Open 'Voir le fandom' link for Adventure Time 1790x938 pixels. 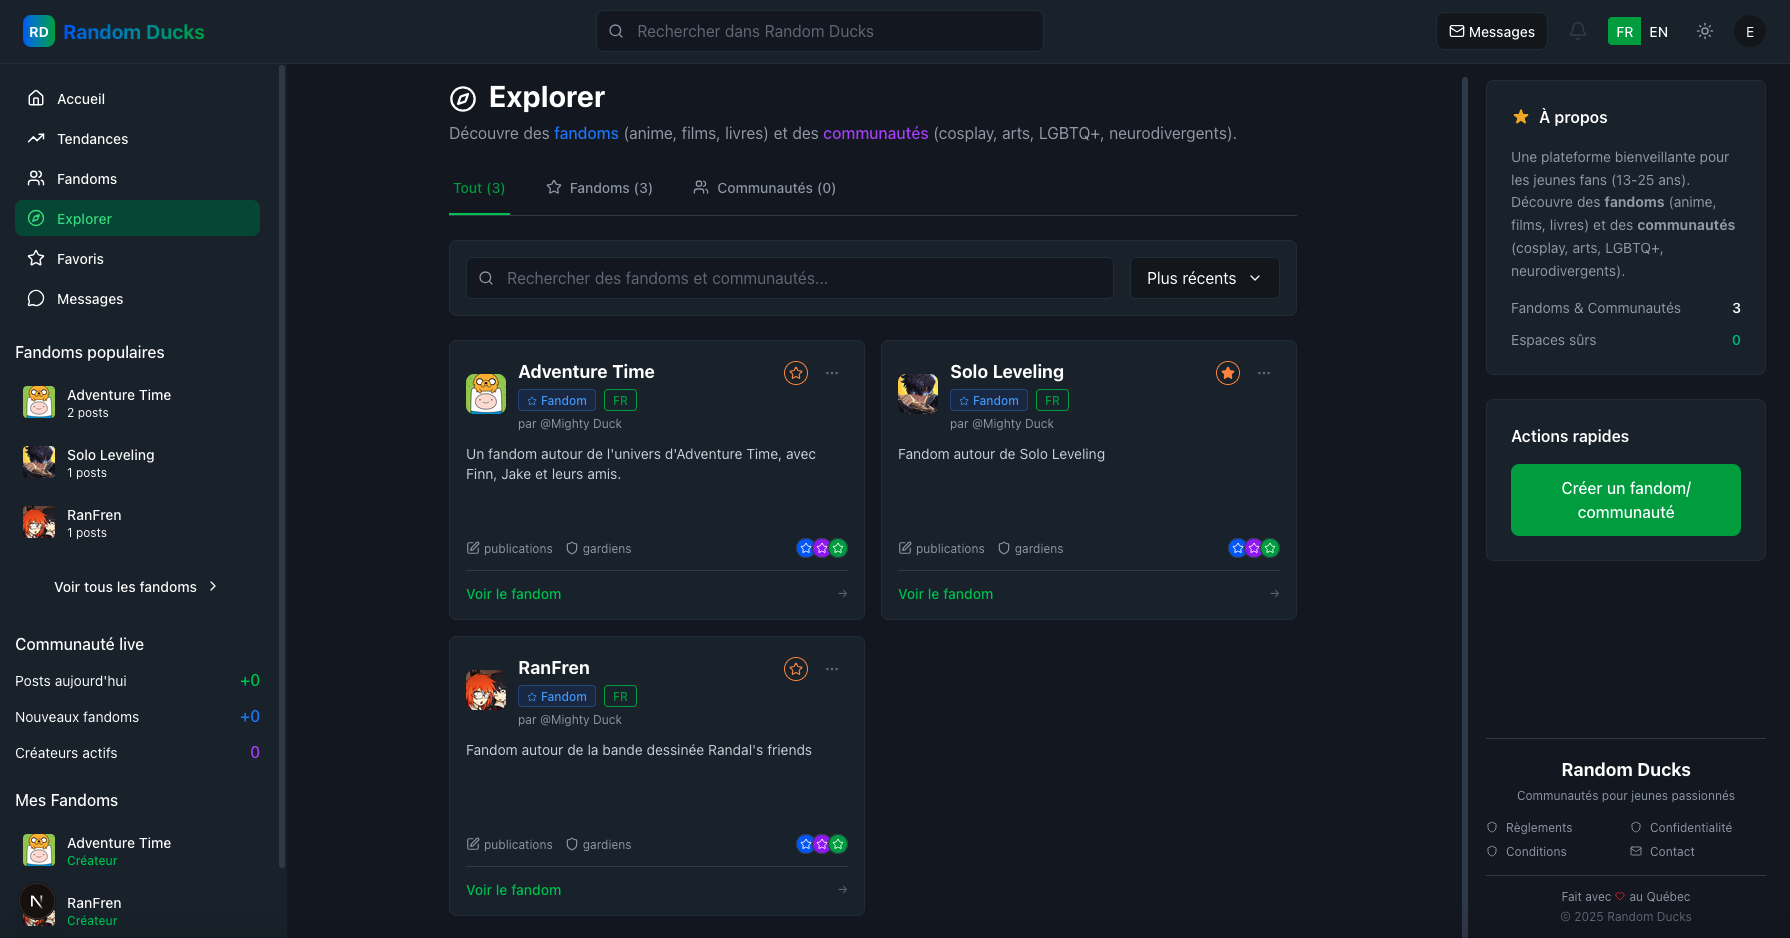513,593
